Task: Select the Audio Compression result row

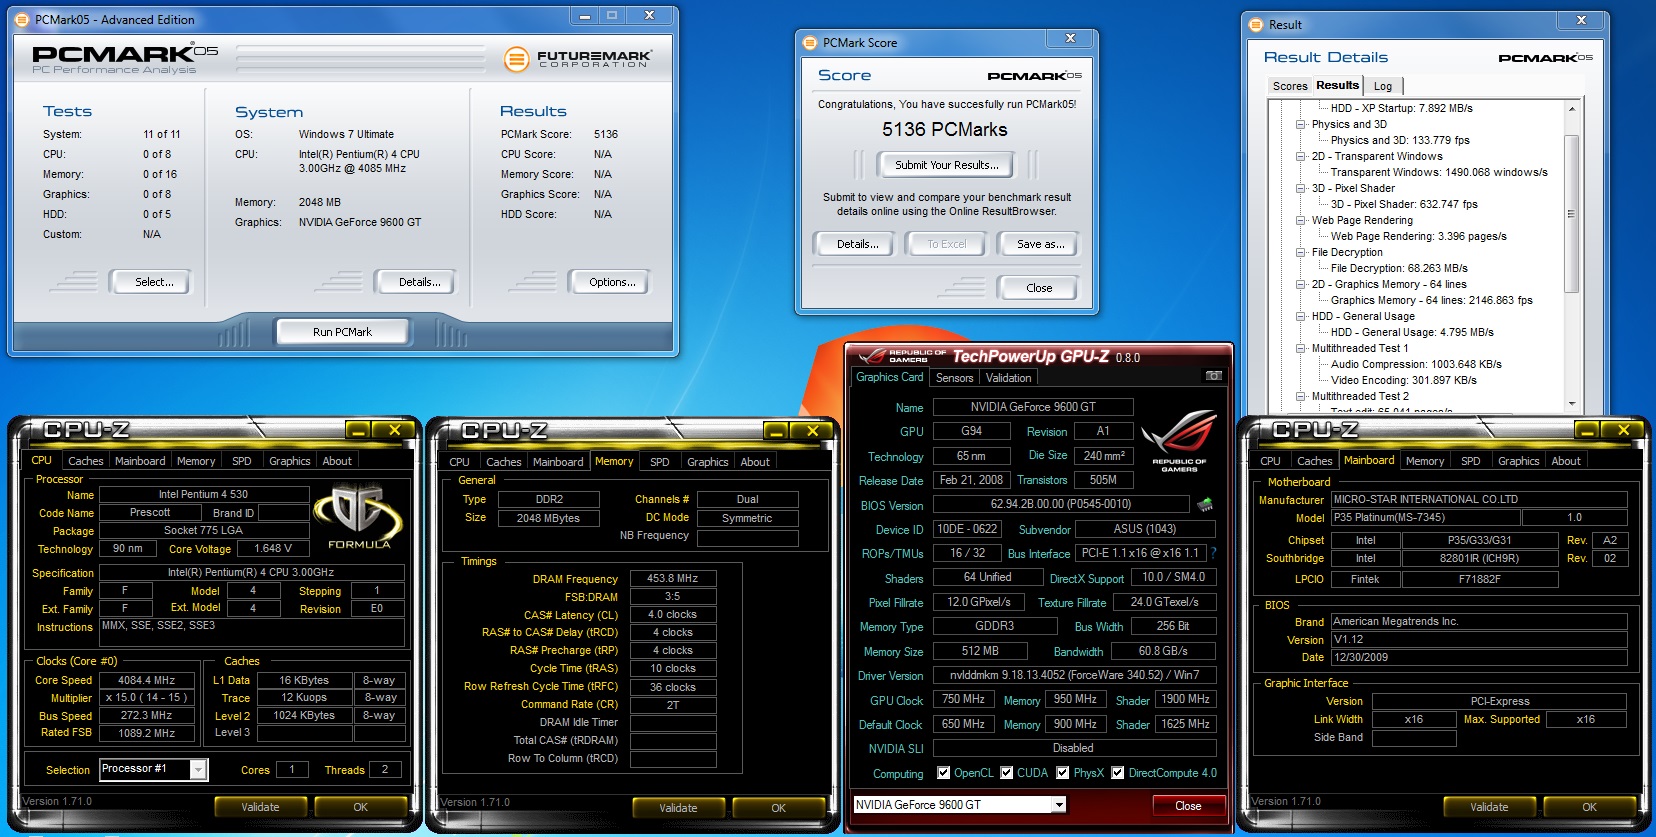Action: point(1416,364)
